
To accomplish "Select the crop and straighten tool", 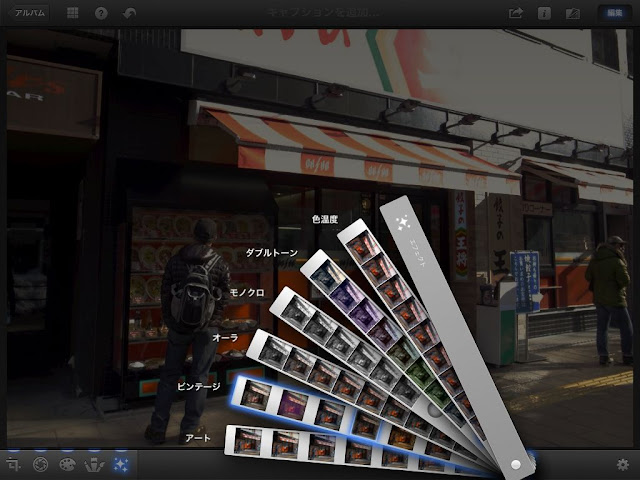I will [13, 464].
